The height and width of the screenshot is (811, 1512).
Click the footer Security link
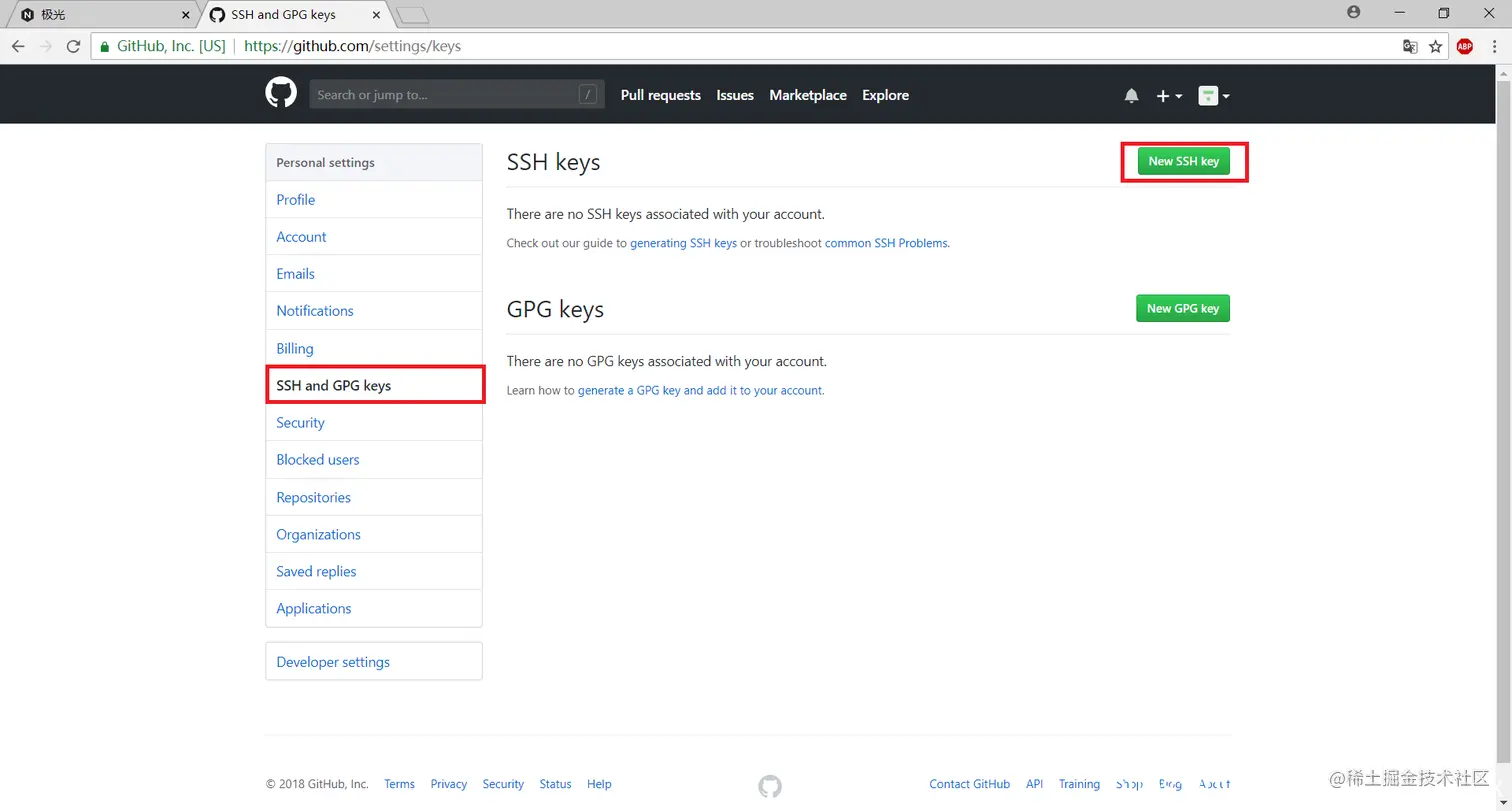coord(503,784)
